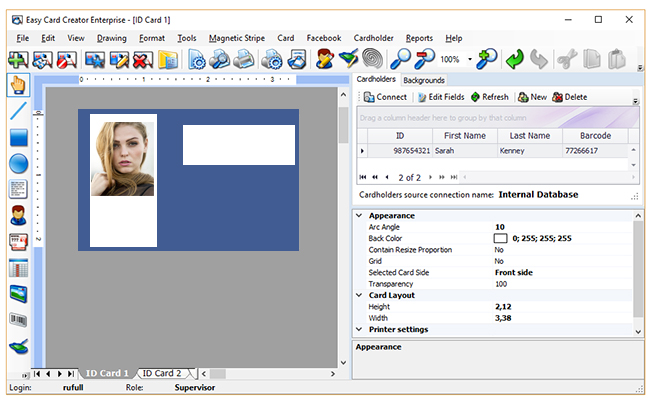Click the add new card toolbar icon
Image resolution: width=652 pixels, height=403 pixels.
click(x=18, y=59)
